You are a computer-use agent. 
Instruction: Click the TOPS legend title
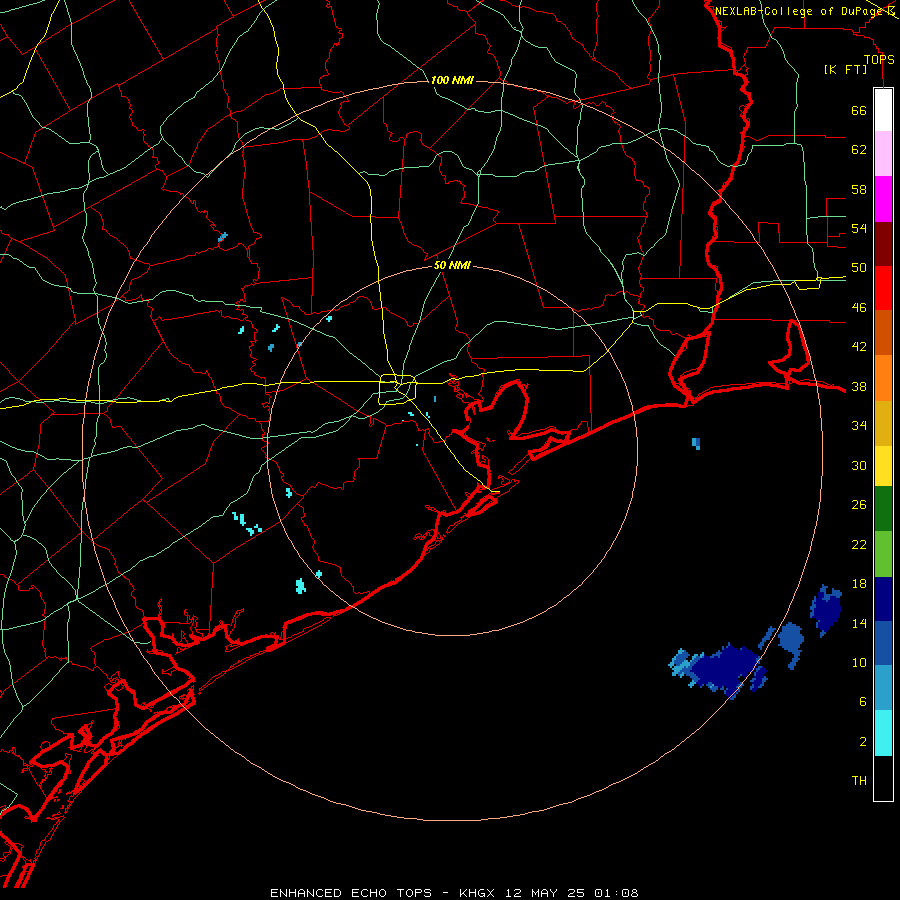pos(879,60)
